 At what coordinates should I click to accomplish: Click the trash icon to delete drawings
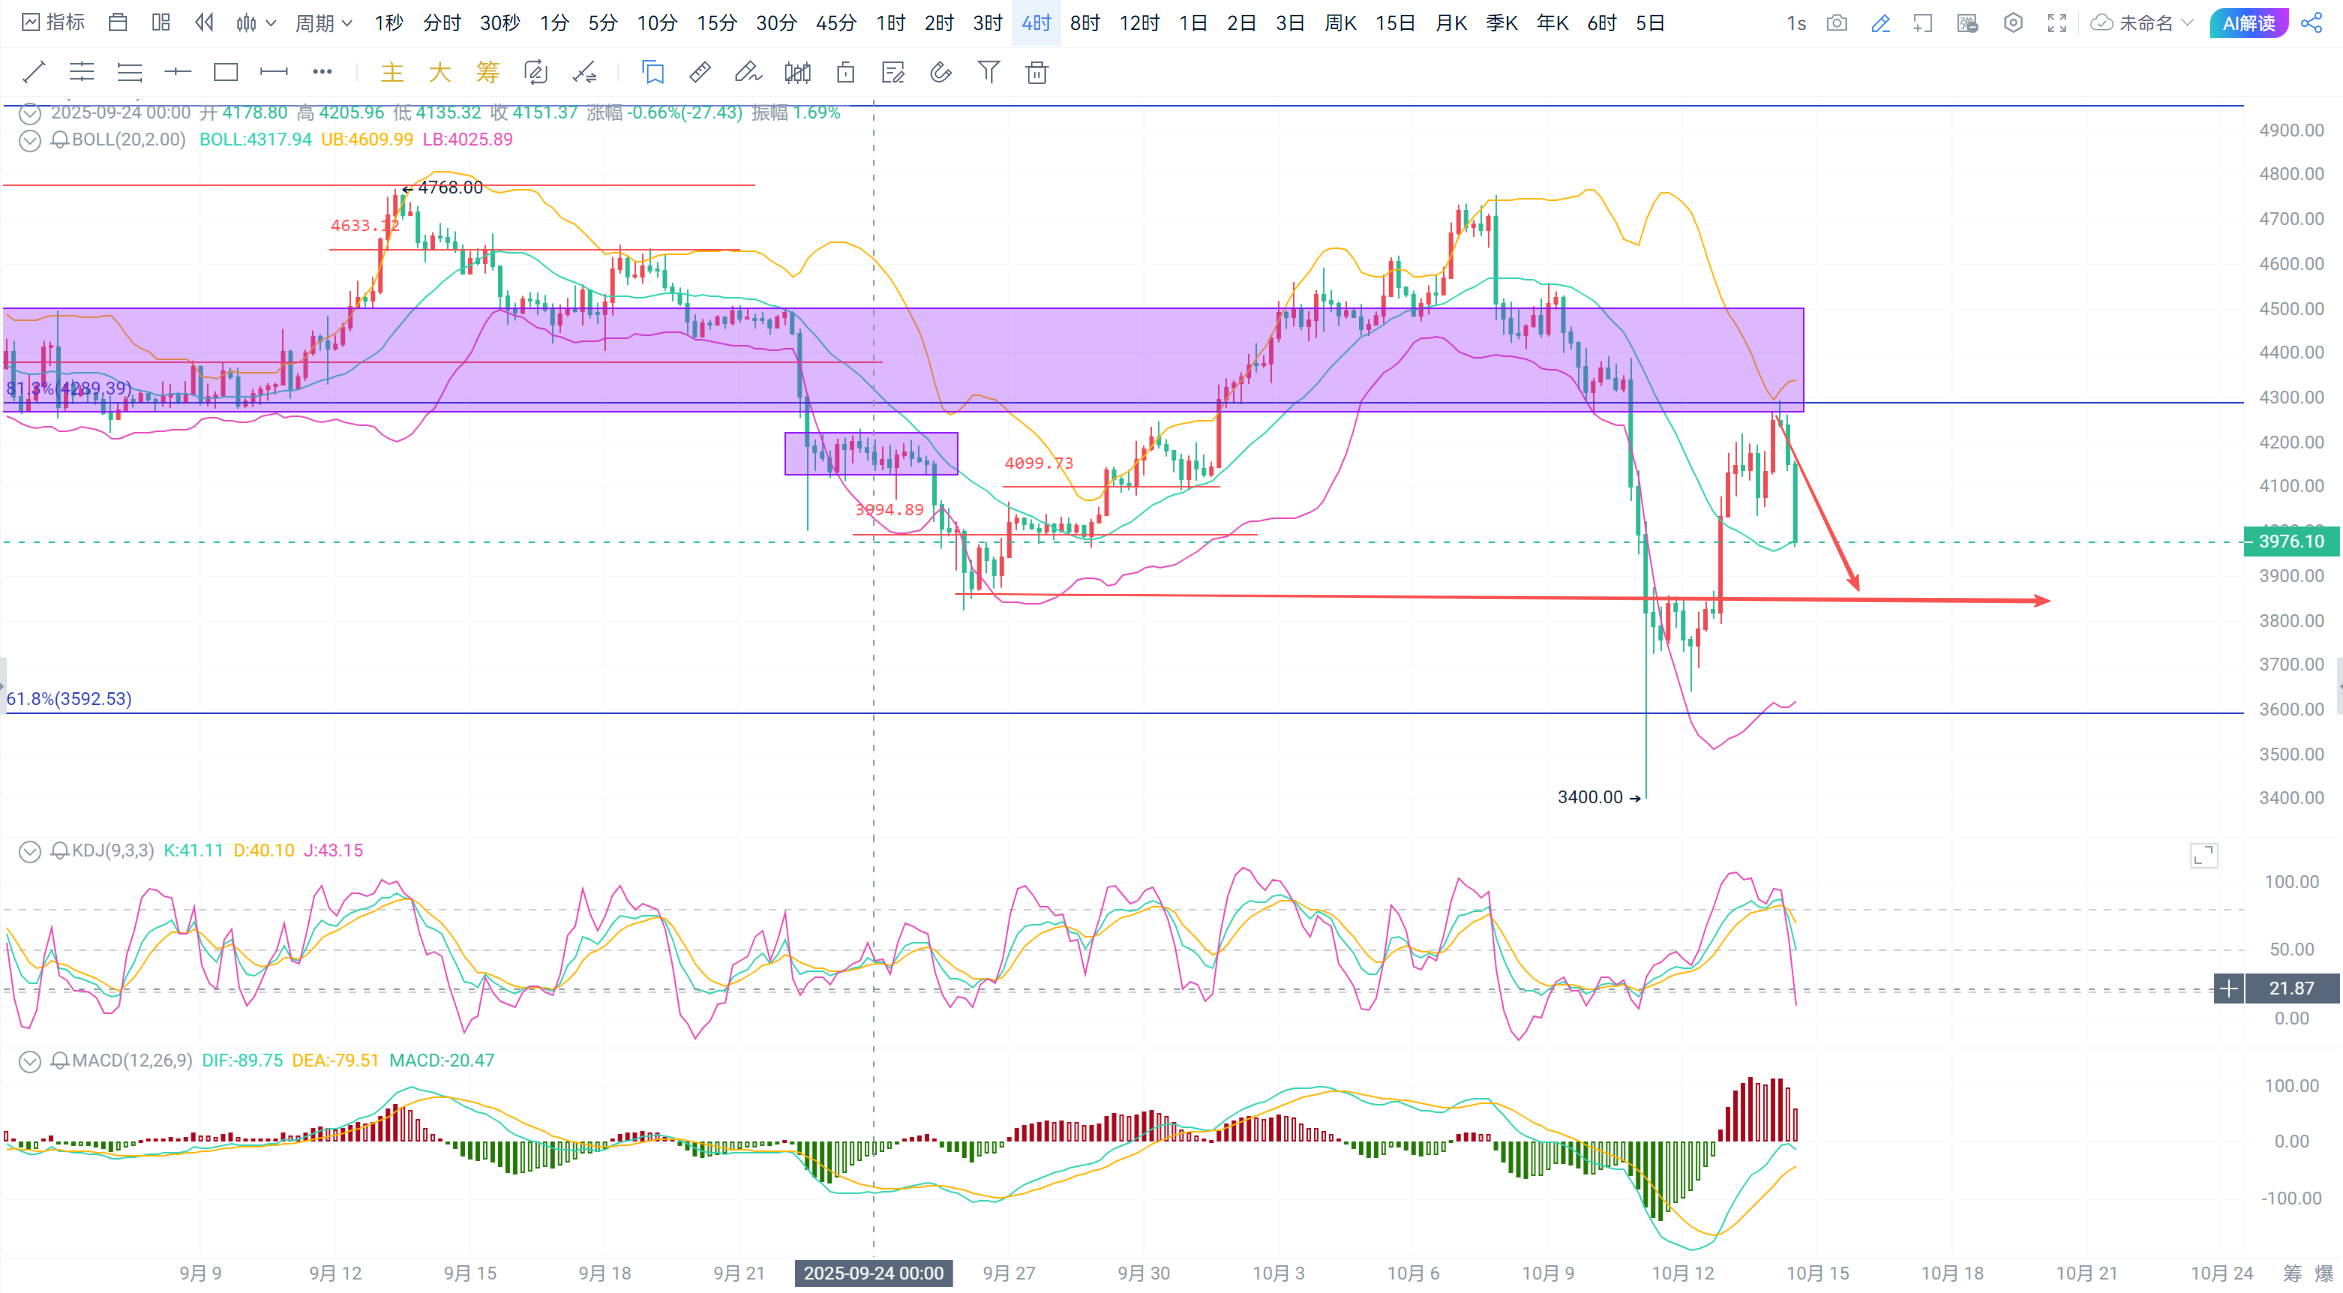point(1037,72)
